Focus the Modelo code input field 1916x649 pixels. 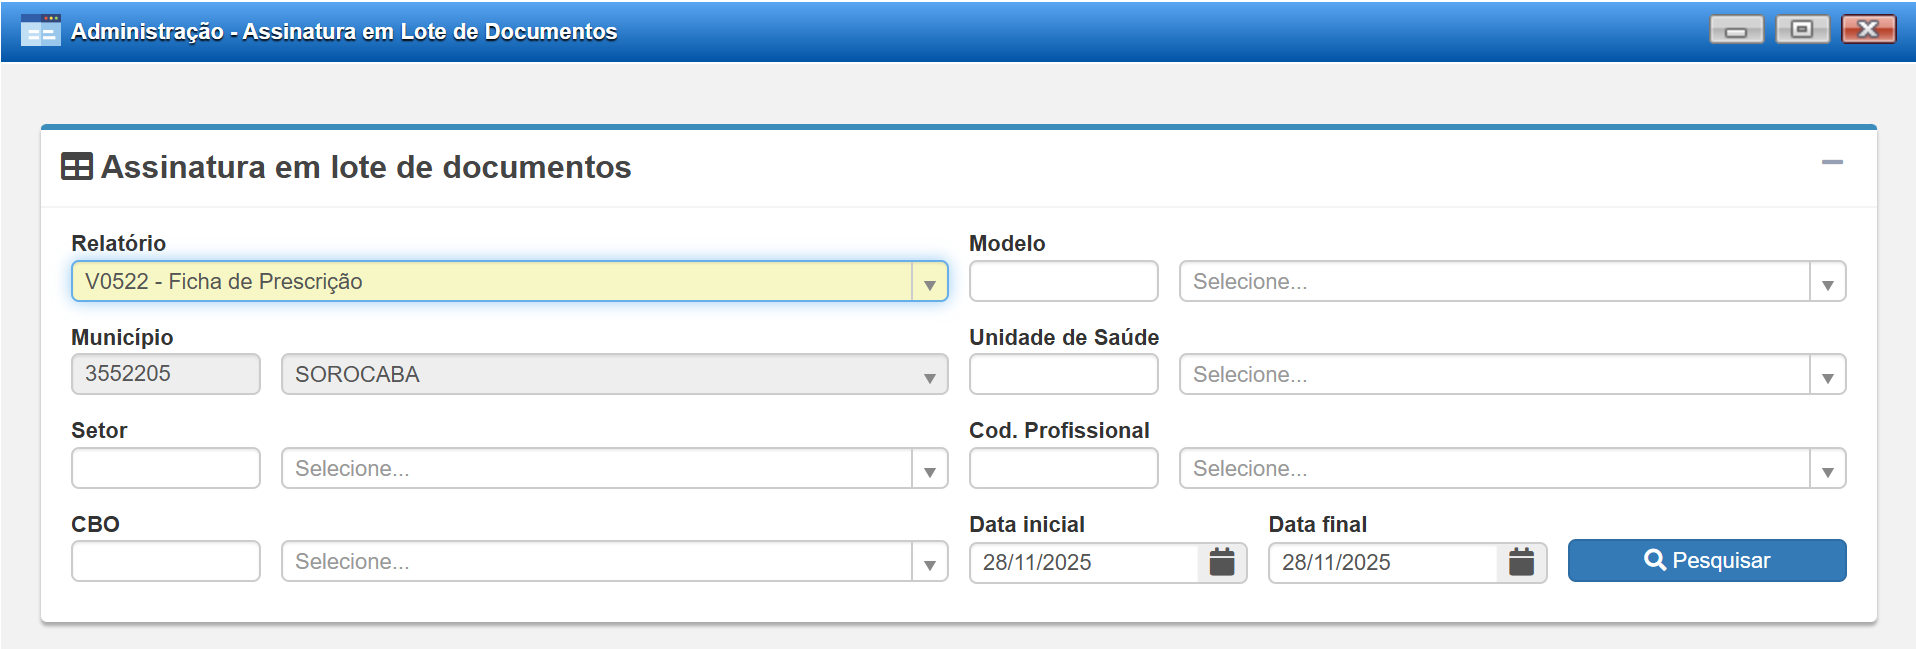[x=1063, y=282]
